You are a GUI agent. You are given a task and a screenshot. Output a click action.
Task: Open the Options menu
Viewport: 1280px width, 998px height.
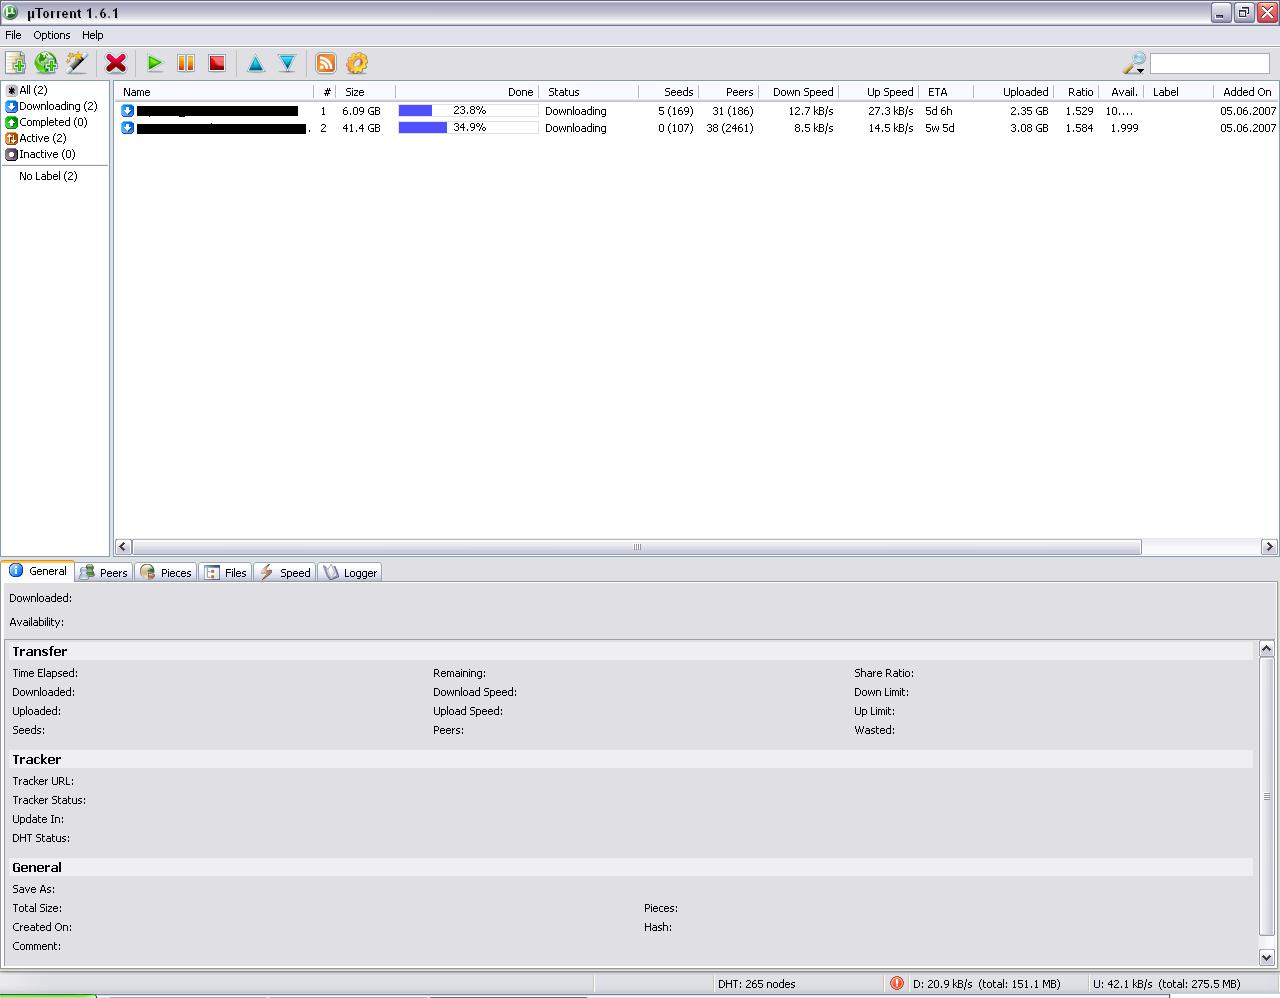pos(52,35)
